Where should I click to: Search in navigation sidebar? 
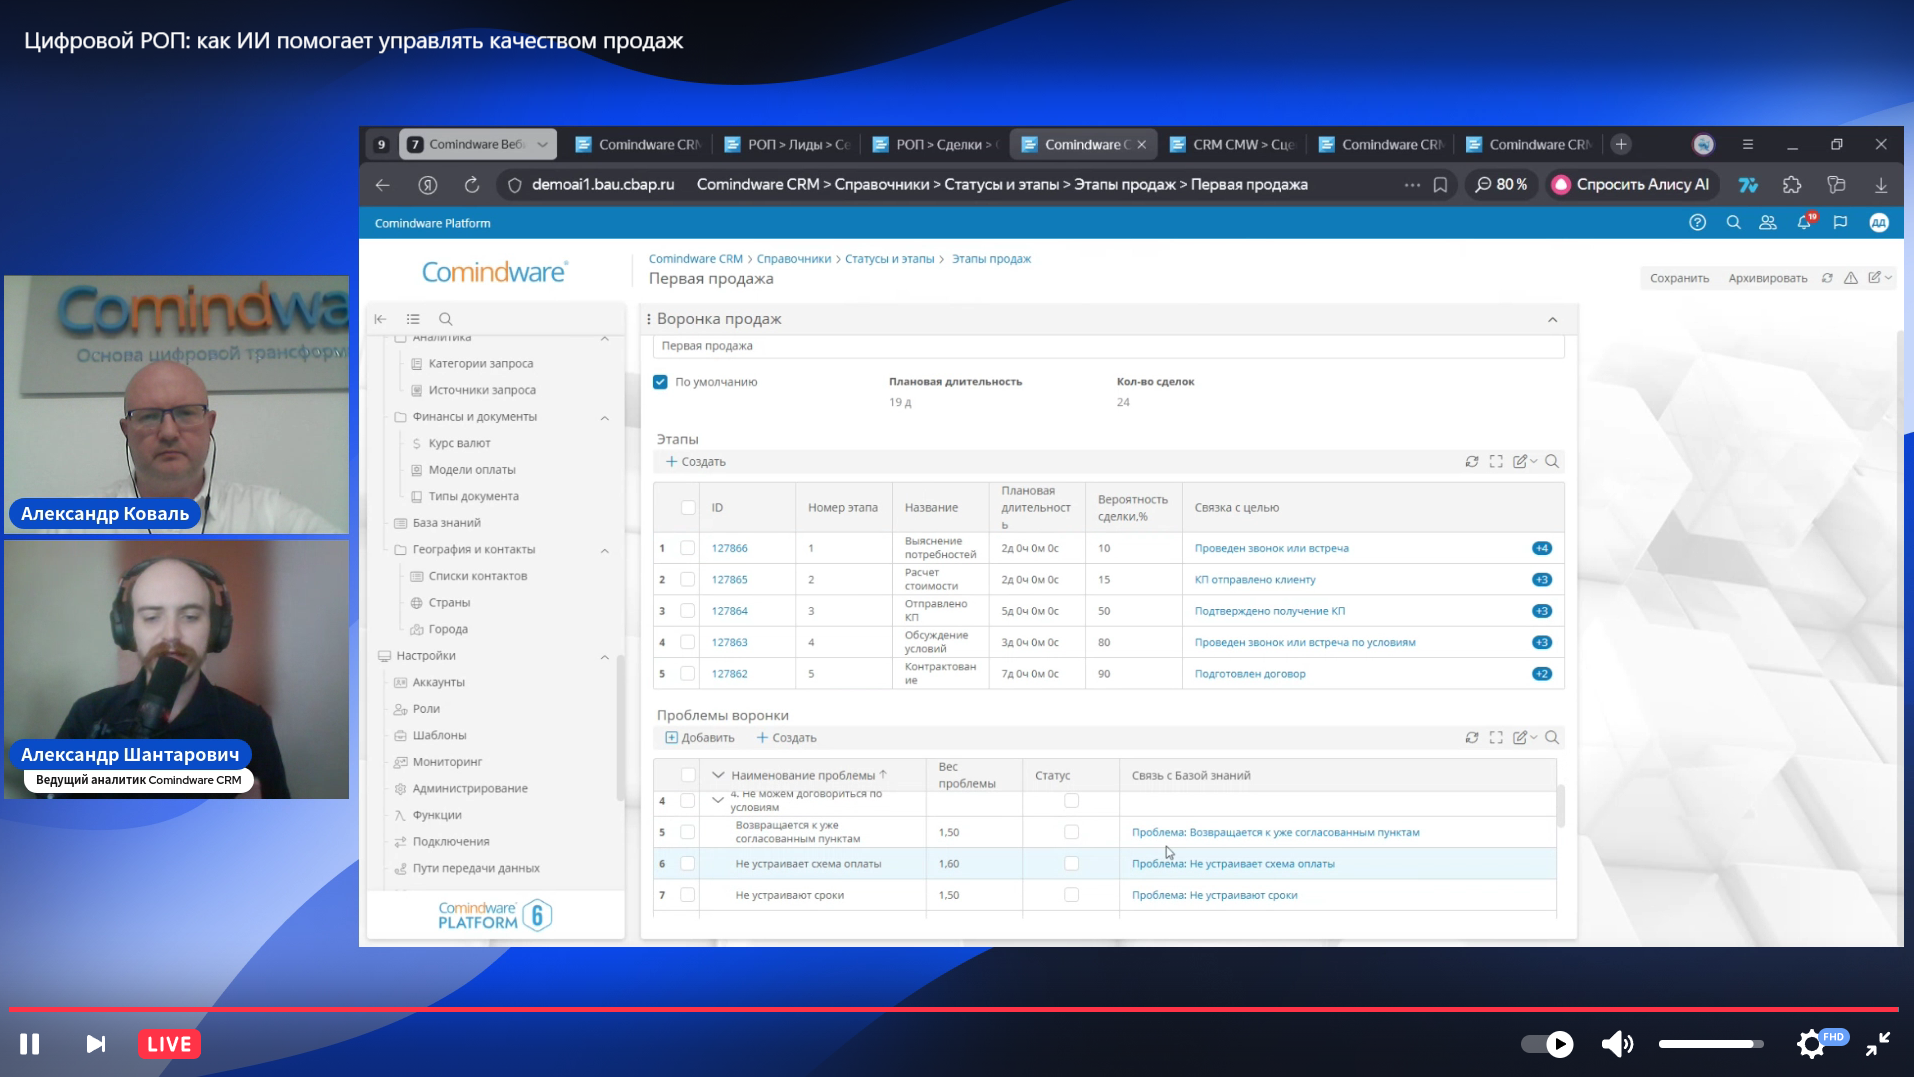point(446,319)
